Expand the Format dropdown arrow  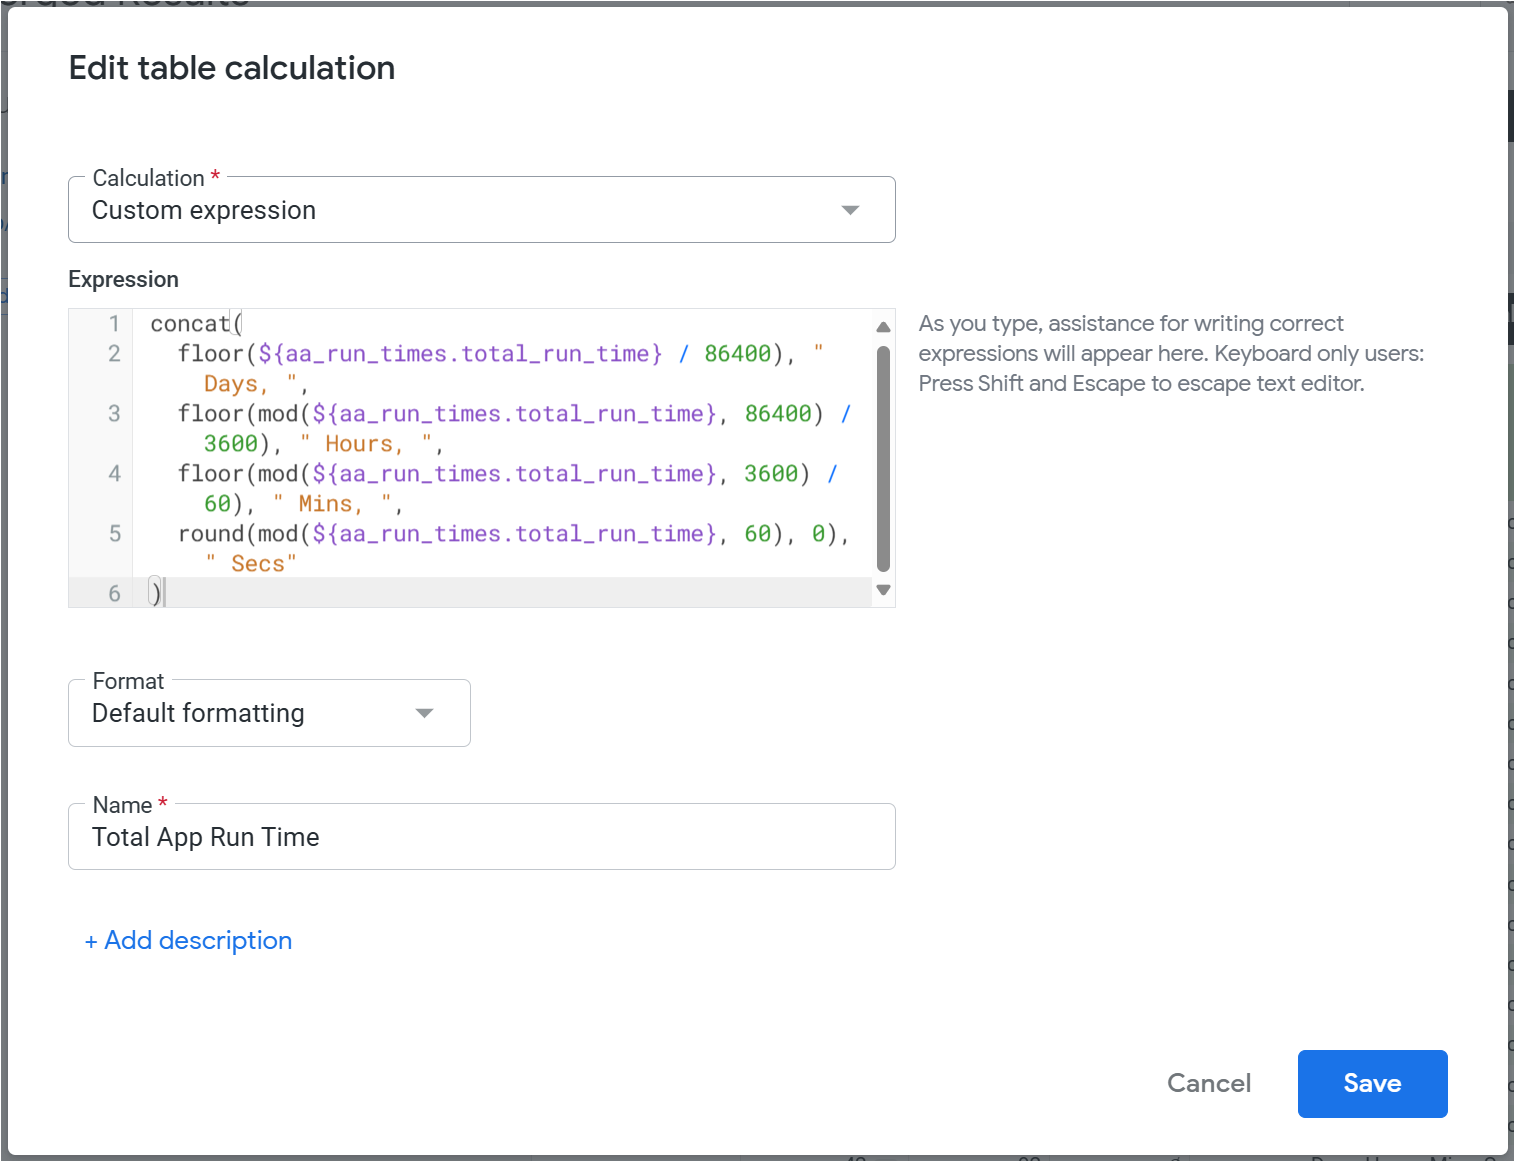pyautogui.click(x=424, y=713)
